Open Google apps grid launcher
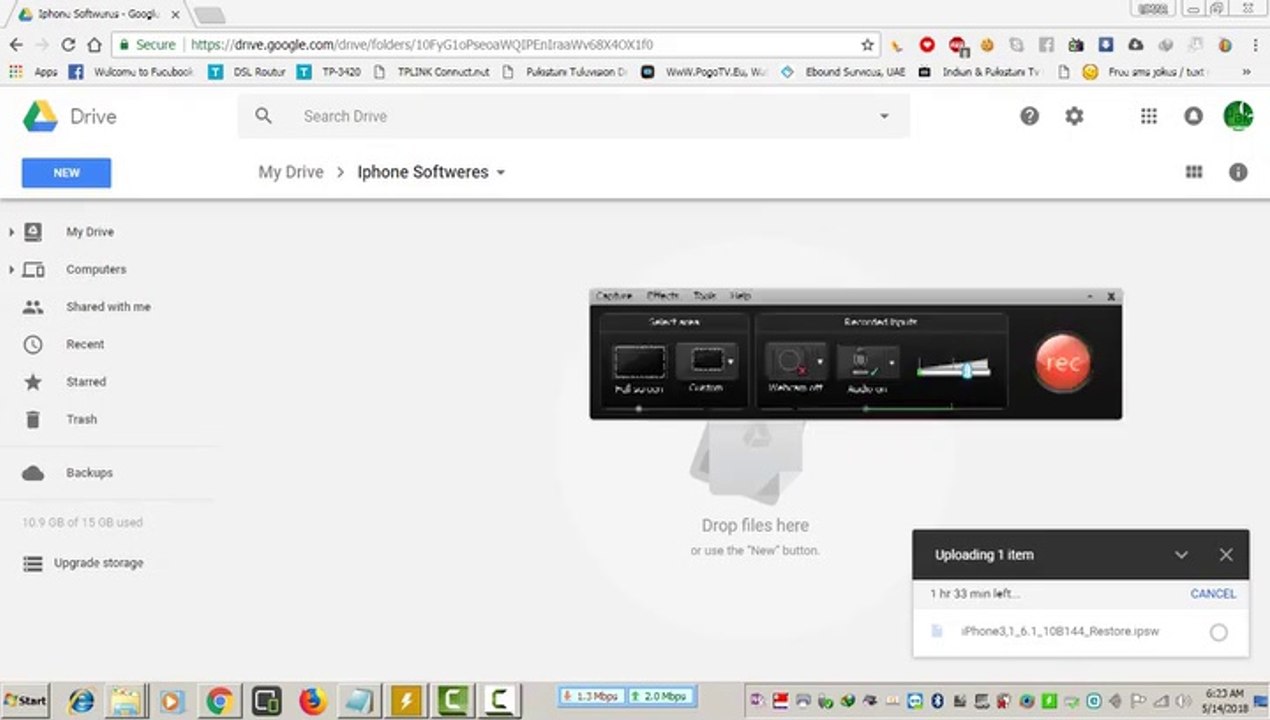Image resolution: width=1270 pixels, height=720 pixels. coord(1148,116)
